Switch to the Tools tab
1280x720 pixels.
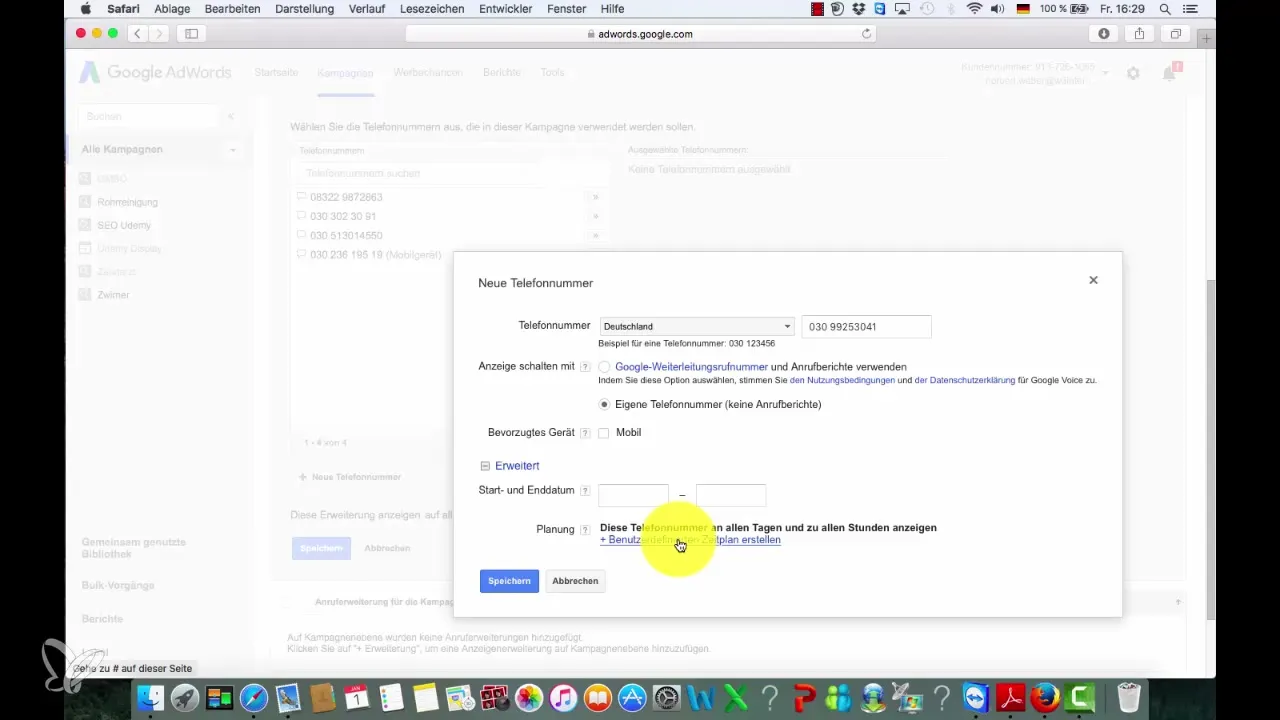click(552, 73)
